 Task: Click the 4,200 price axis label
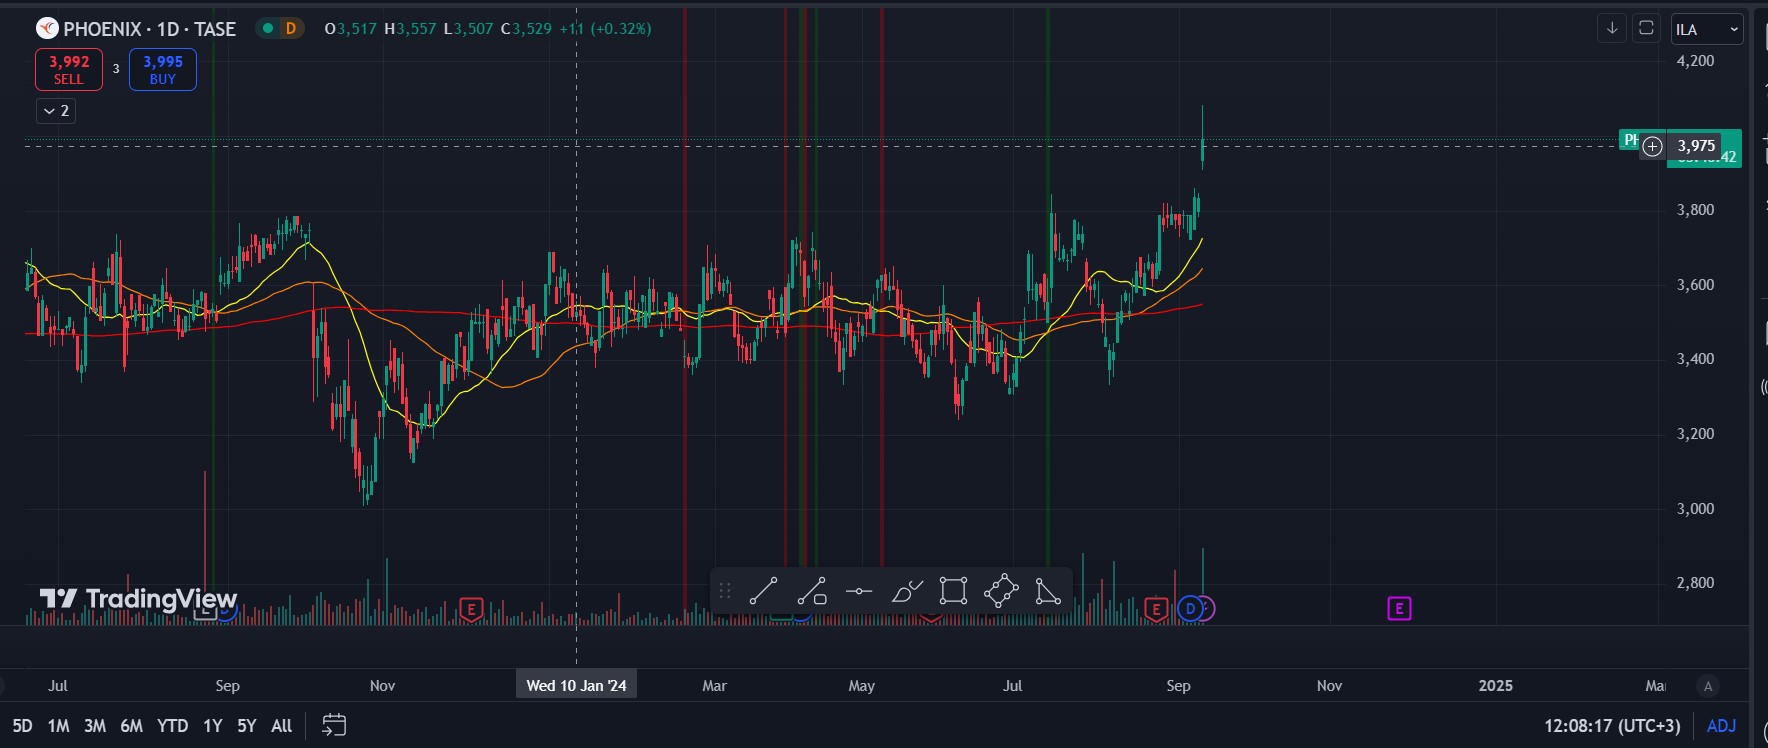click(x=1695, y=61)
